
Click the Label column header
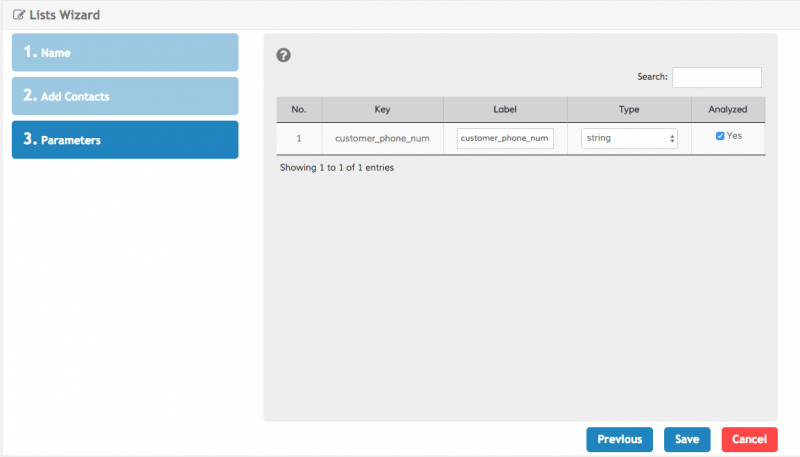pos(505,109)
